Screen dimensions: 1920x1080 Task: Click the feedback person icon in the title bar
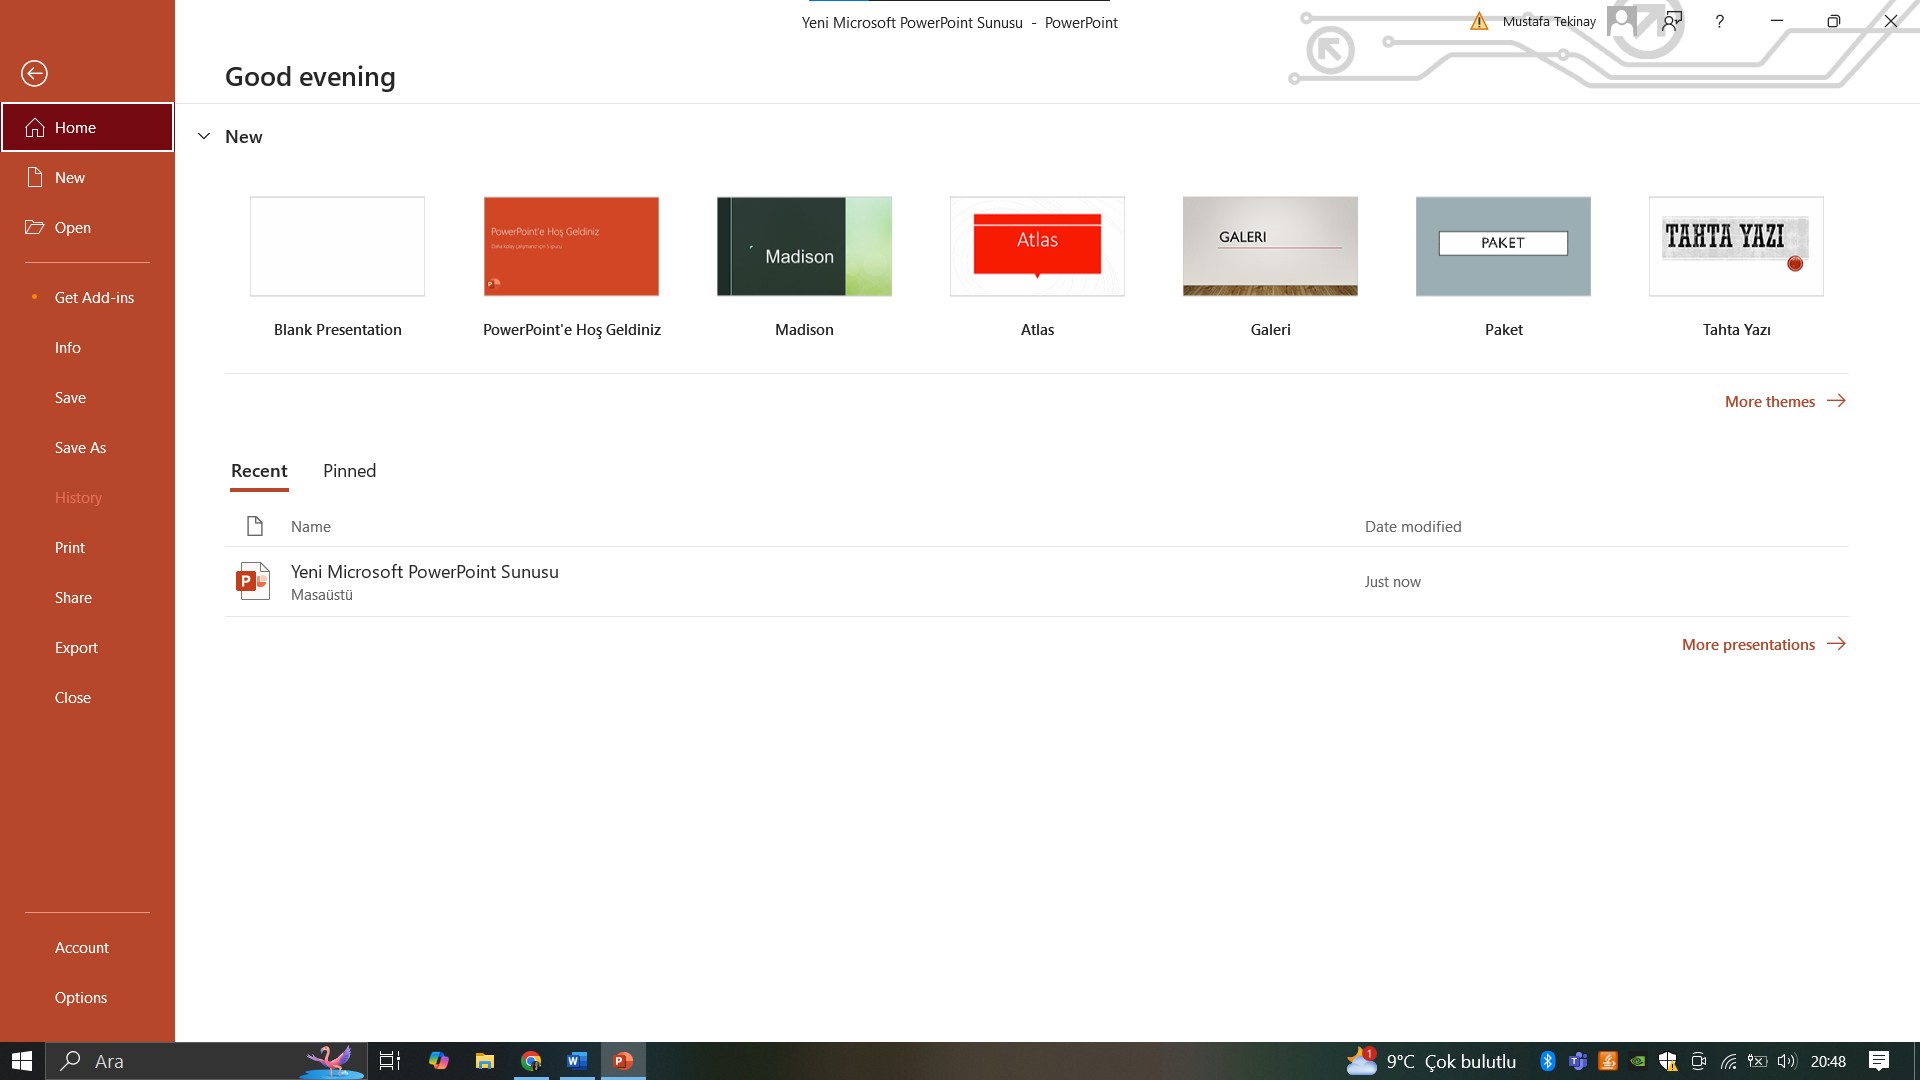pyautogui.click(x=1672, y=21)
